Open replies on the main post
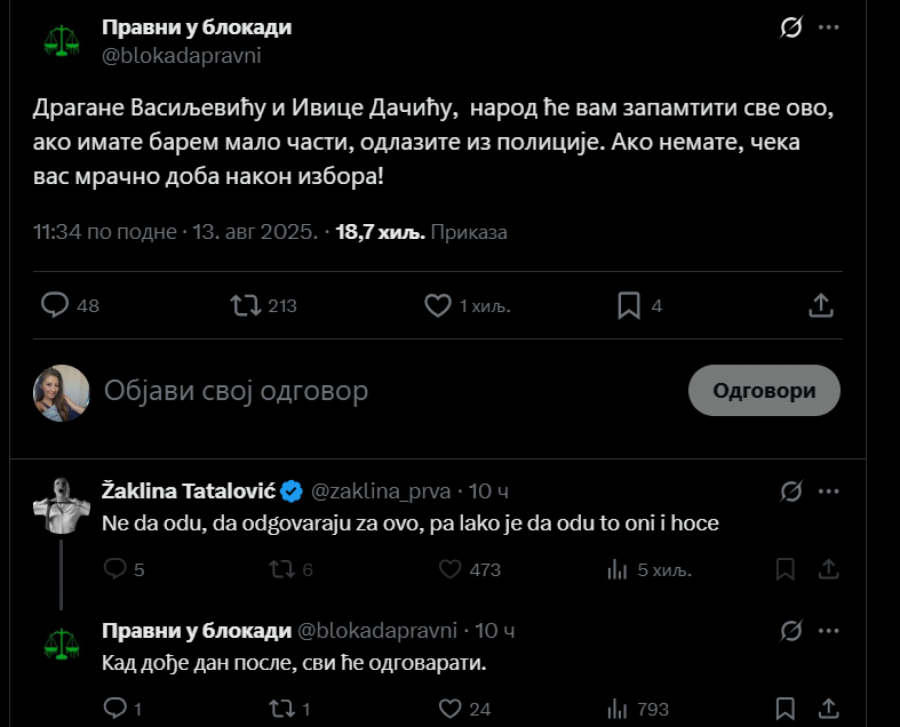Image resolution: width=900 pixels, height=727 pixels. [x=54, y=305]
